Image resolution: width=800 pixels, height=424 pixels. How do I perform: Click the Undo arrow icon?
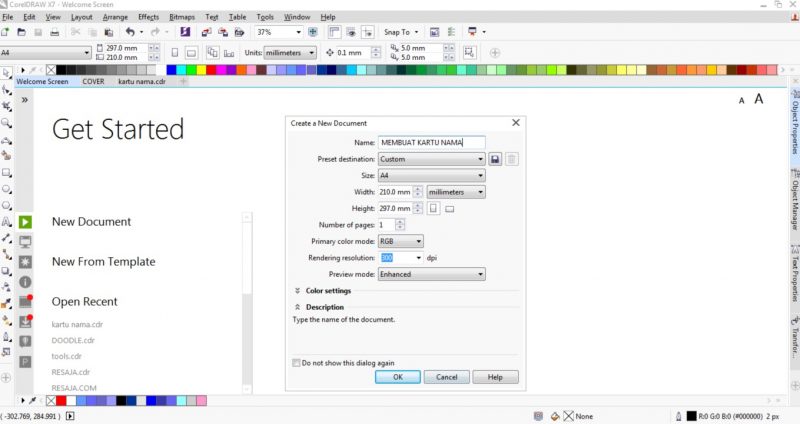[x=130, y=32]
